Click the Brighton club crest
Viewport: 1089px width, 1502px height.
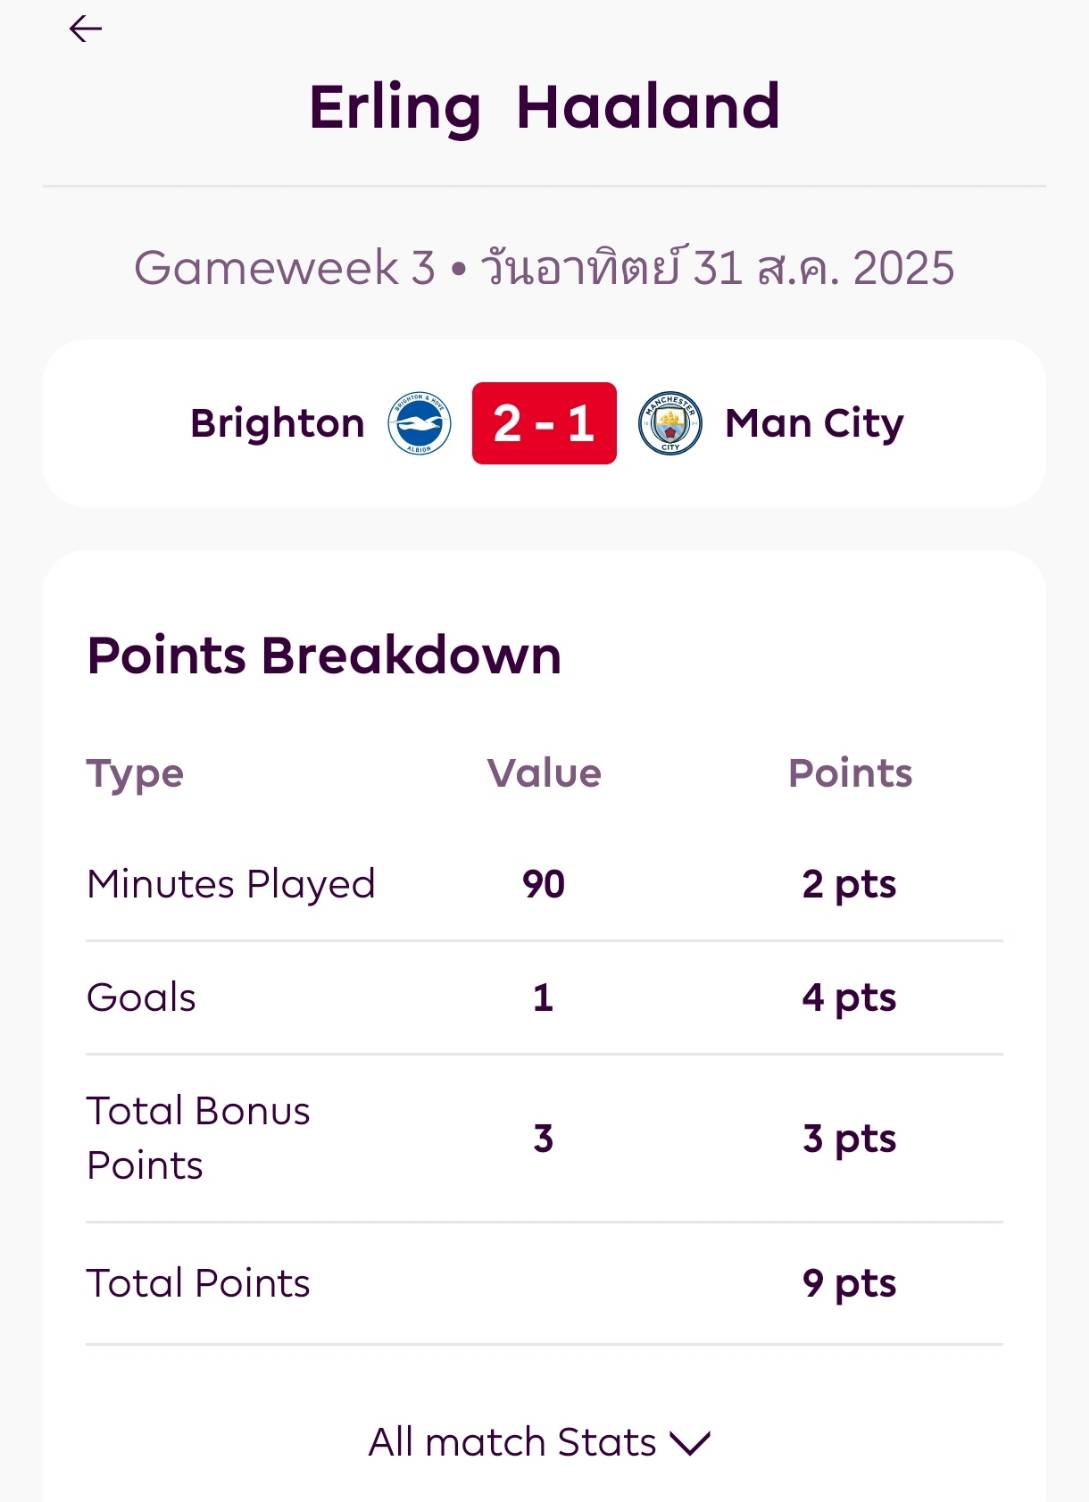(419, 423)
